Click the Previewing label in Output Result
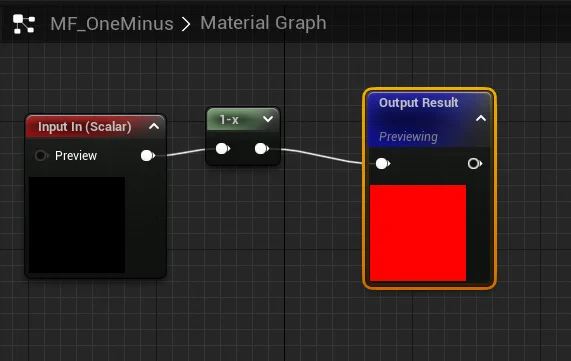The image size is (571, 361). click(408, 137)
